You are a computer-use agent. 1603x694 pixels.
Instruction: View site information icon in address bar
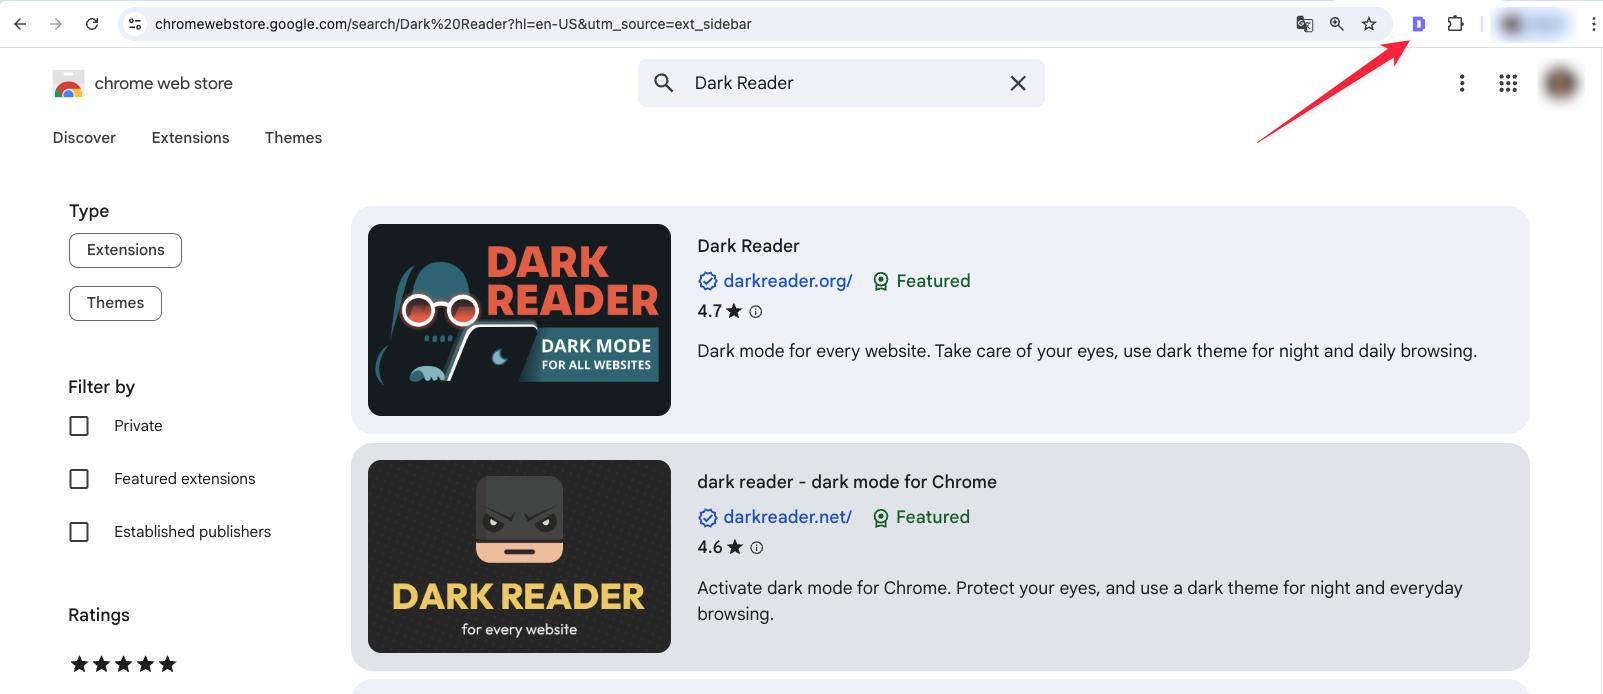coord(136,24)
